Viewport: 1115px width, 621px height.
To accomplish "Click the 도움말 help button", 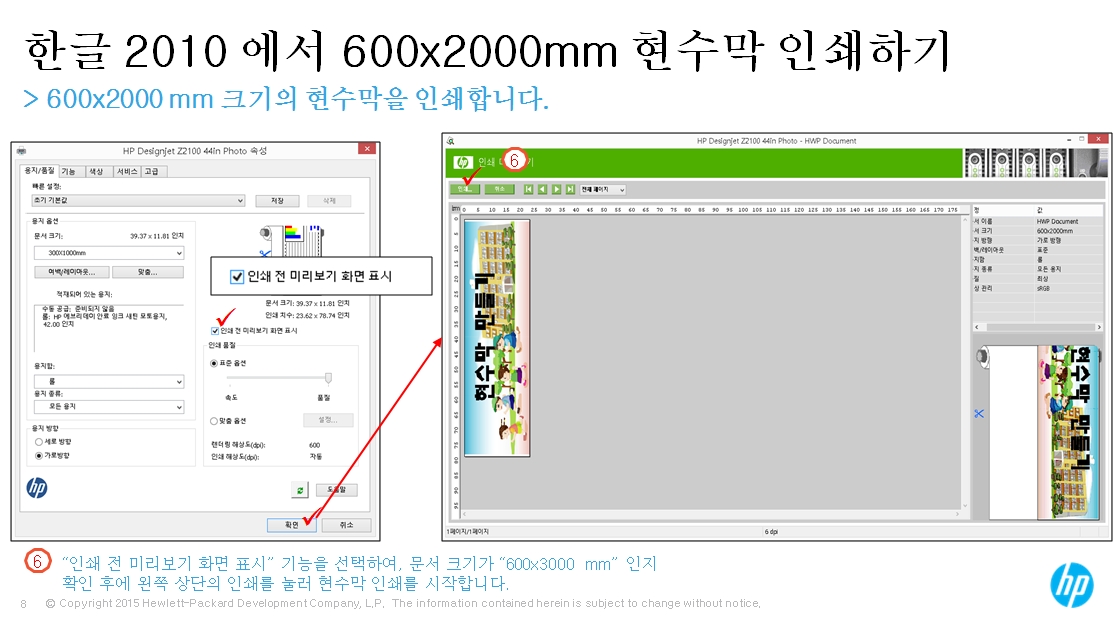I will pyautogui.click(x=336, y=489).
